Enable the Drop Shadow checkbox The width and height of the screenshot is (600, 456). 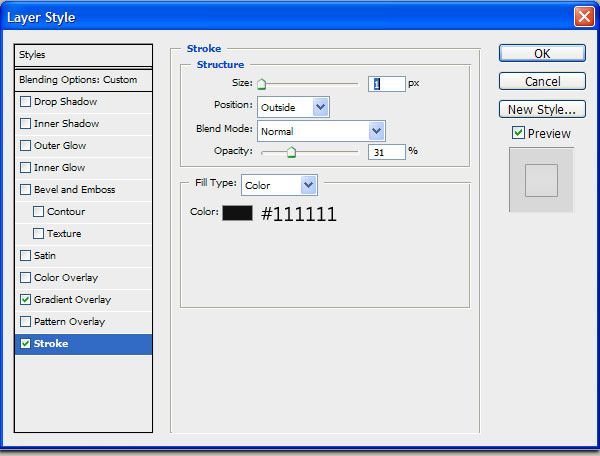tap(25, 102)
